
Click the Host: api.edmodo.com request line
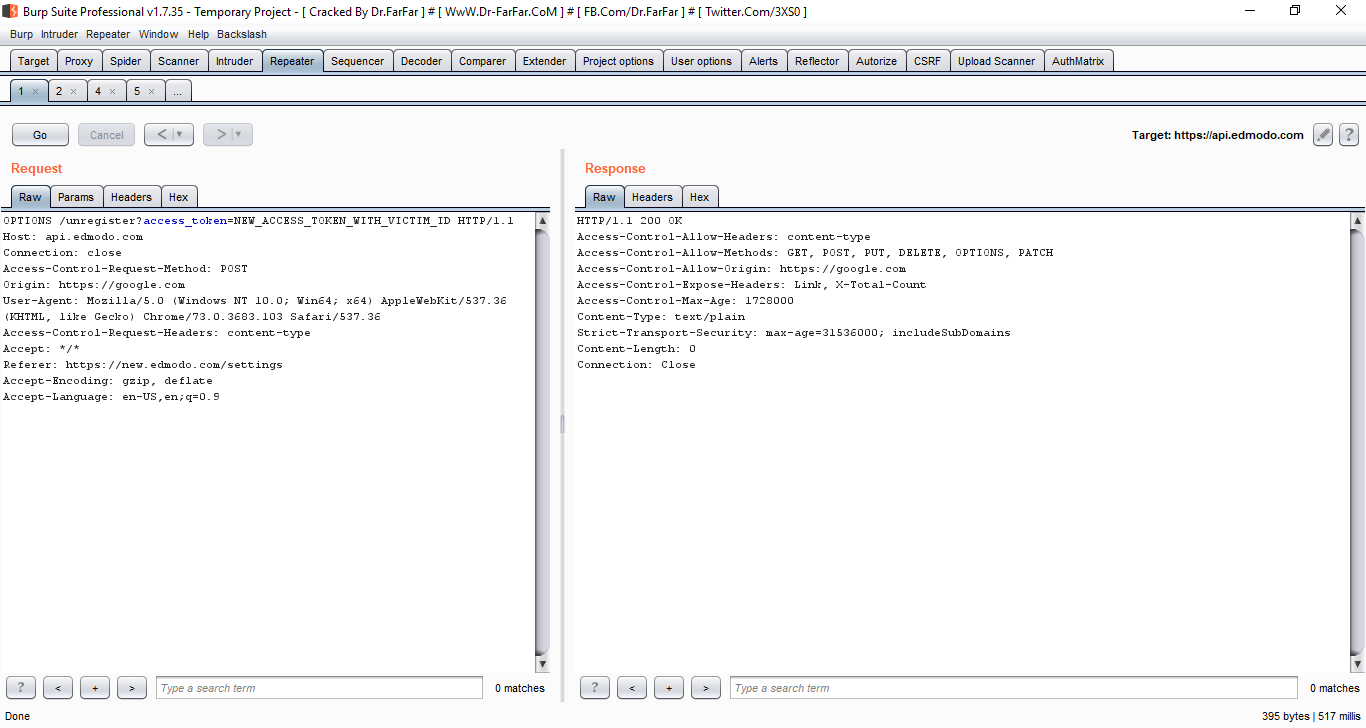(73, 237)
